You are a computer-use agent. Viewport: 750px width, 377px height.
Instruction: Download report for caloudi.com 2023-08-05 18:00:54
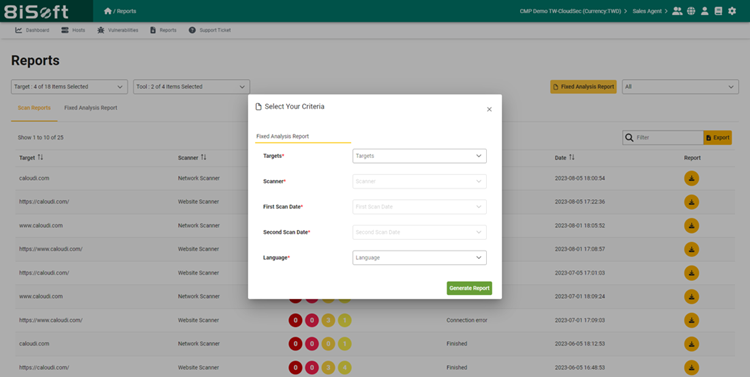(691, 178)
